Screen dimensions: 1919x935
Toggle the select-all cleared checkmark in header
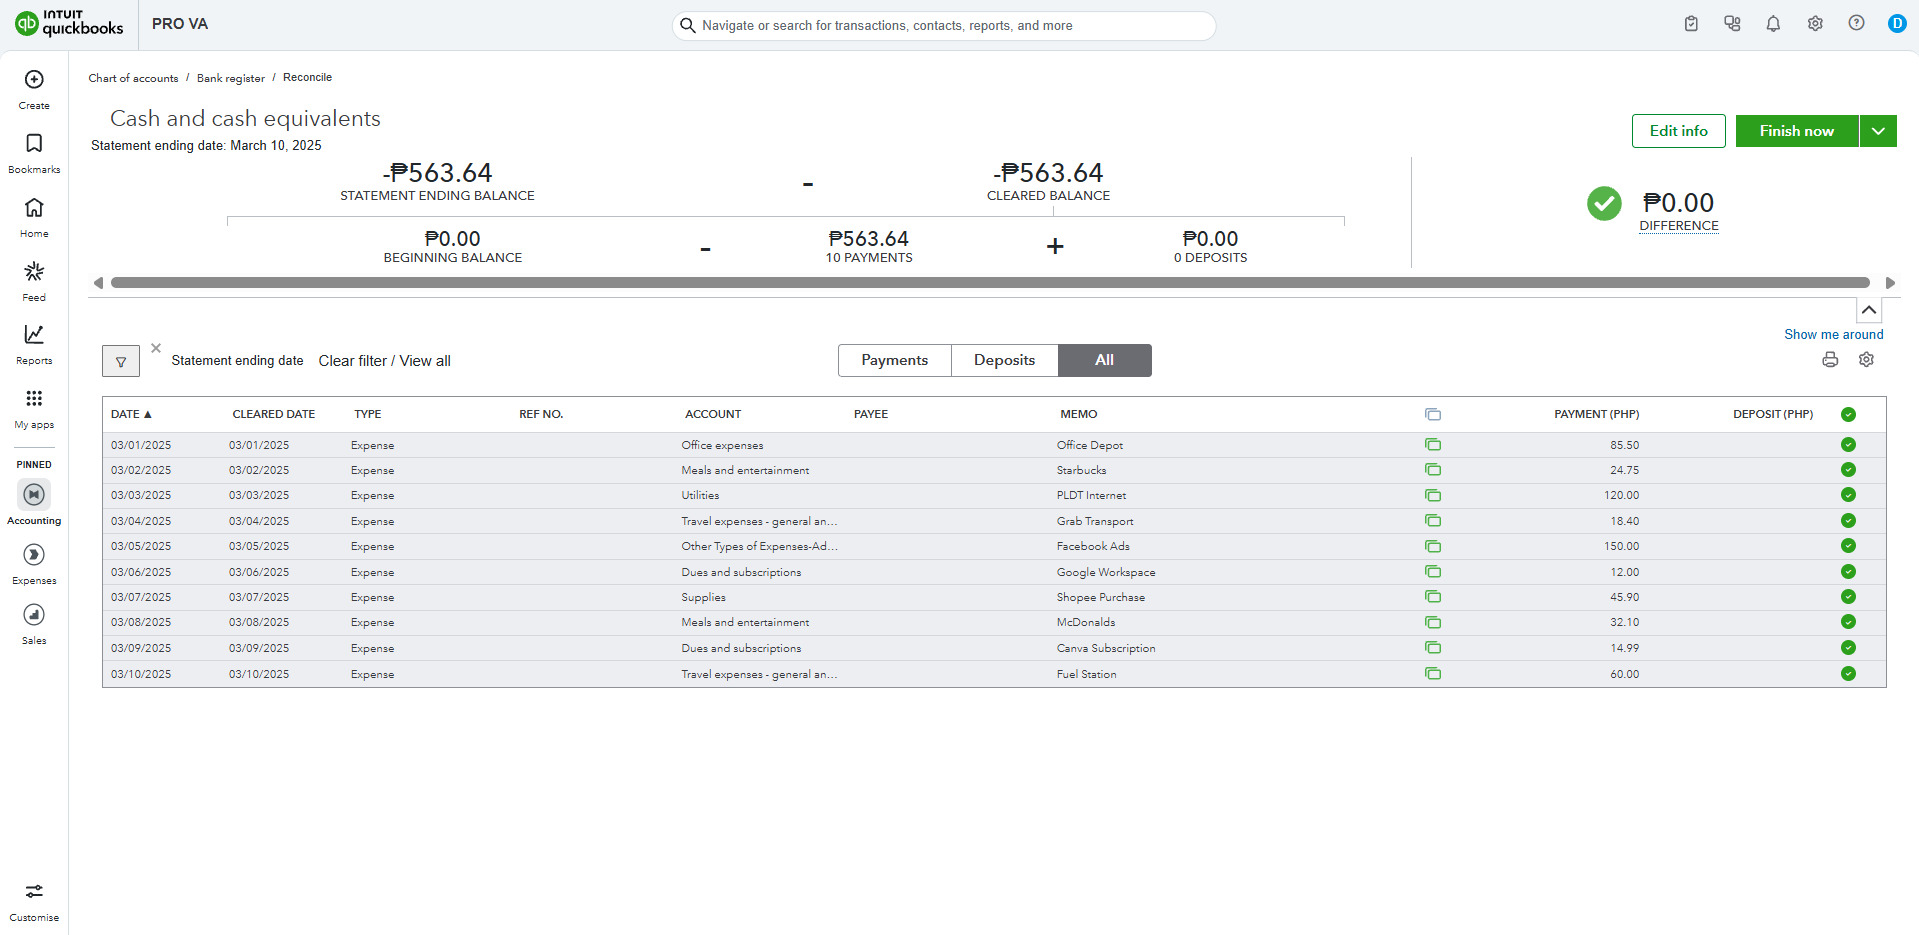point(1848,414)
